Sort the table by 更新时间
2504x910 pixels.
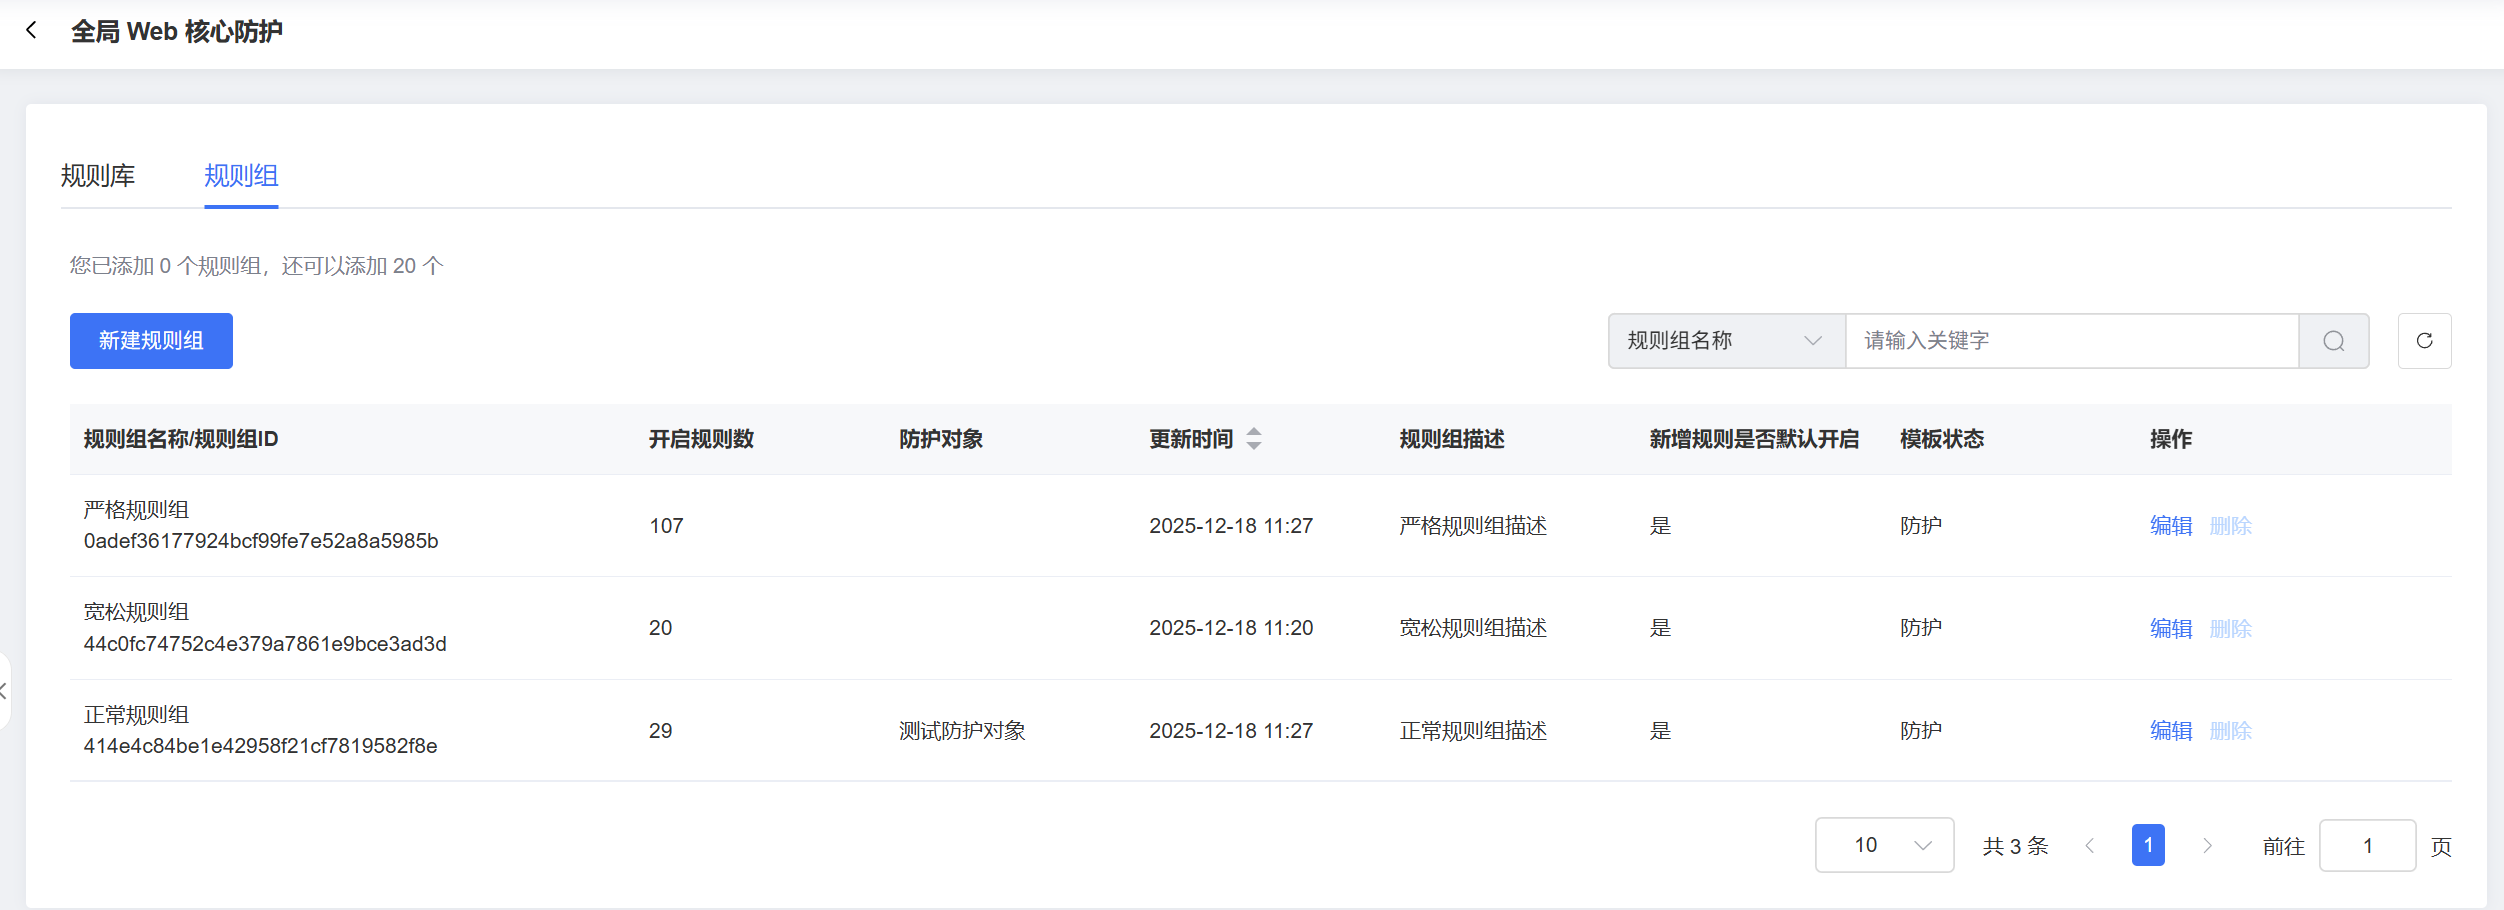(1253, 439)
